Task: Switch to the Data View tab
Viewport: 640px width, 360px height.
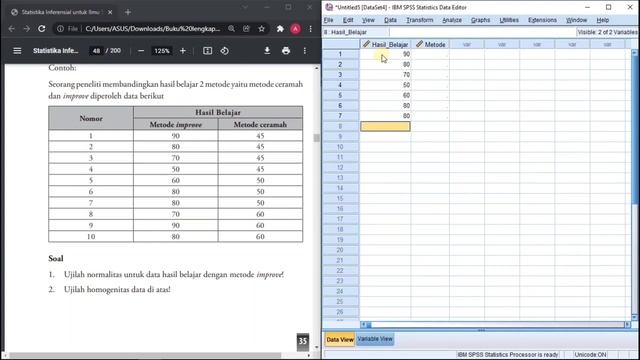Action: pyautogui.click(x=340, y=339)
